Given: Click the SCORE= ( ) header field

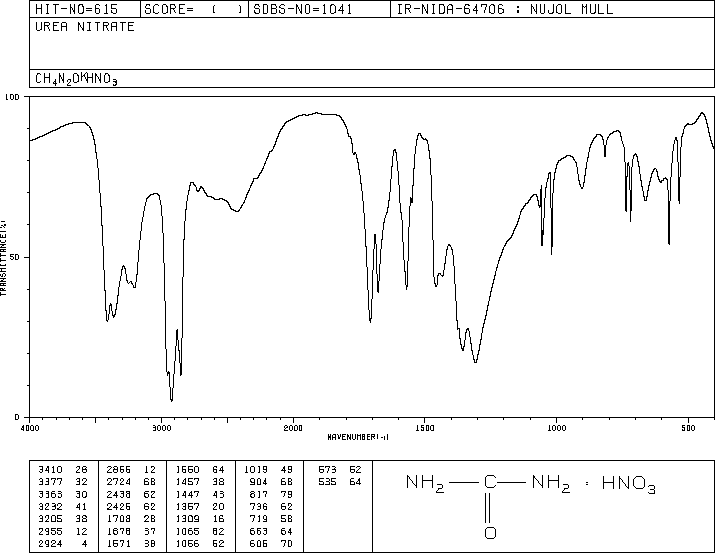Looking at the screenshot, I should click(194, 9).
